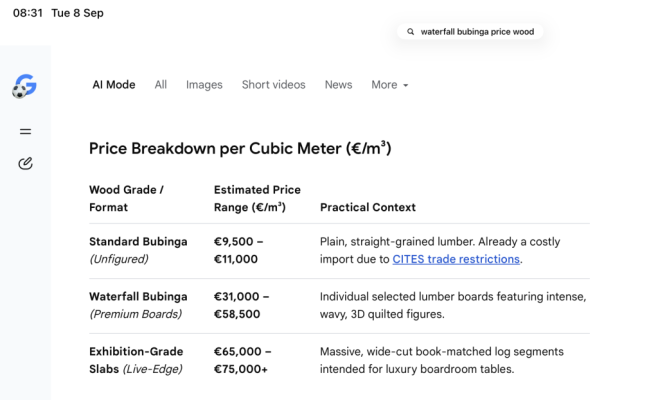Switch to the AI Mode tab
This screenshot has height=400, width=658.
coord(114,85)
